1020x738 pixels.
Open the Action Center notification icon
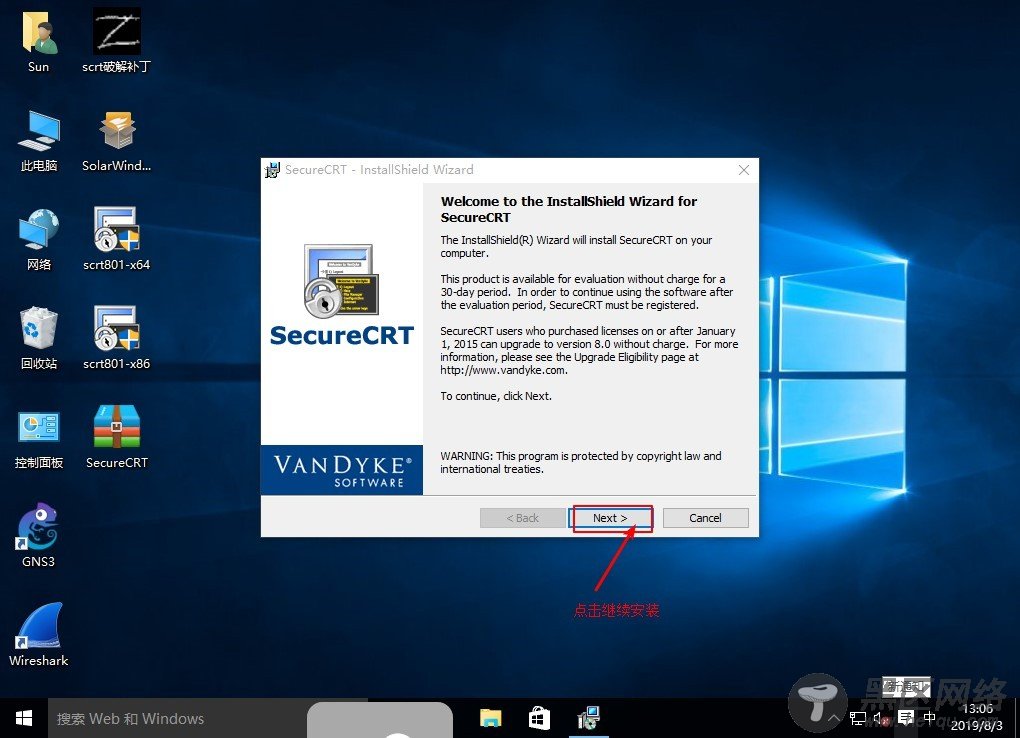tap(906, 718)
